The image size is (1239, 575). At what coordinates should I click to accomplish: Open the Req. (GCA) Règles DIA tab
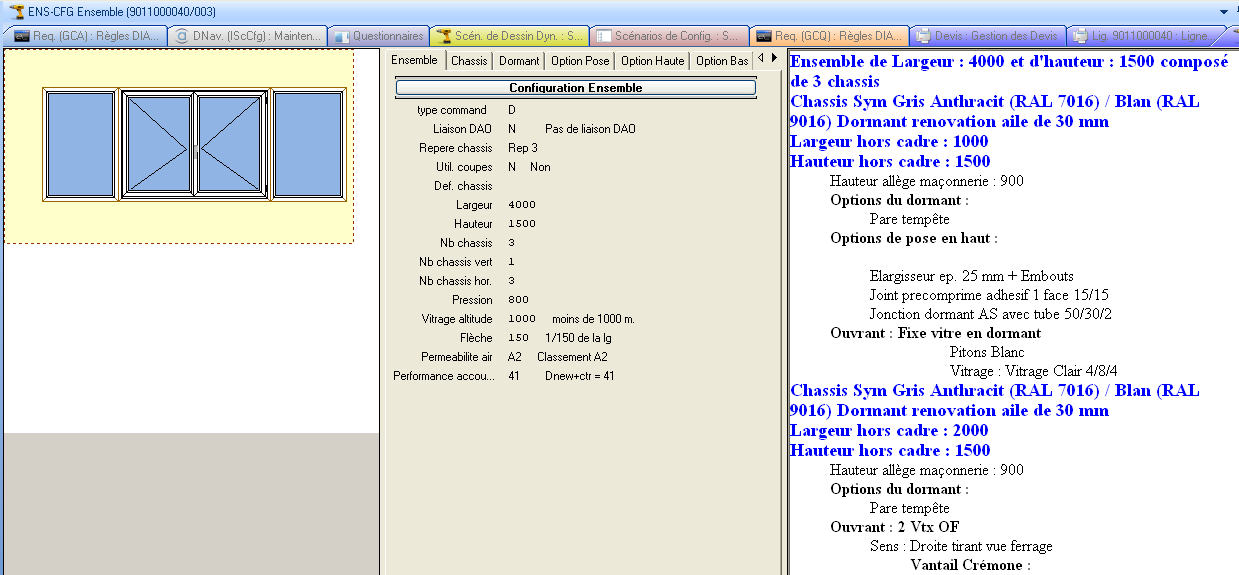(86, 36)
